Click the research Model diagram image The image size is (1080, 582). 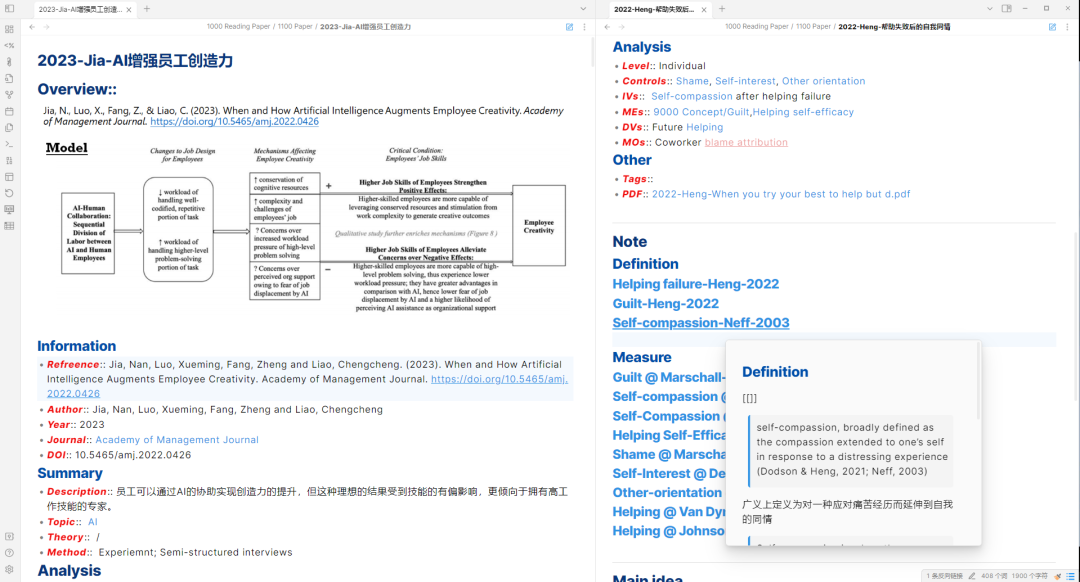307,227
